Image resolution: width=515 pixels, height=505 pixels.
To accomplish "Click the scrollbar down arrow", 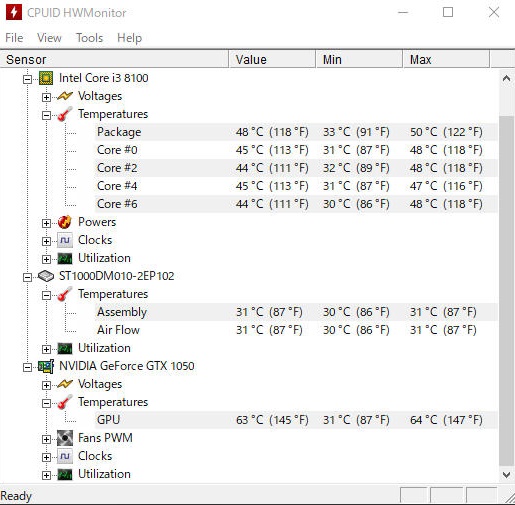I will (x=507, y=475).
